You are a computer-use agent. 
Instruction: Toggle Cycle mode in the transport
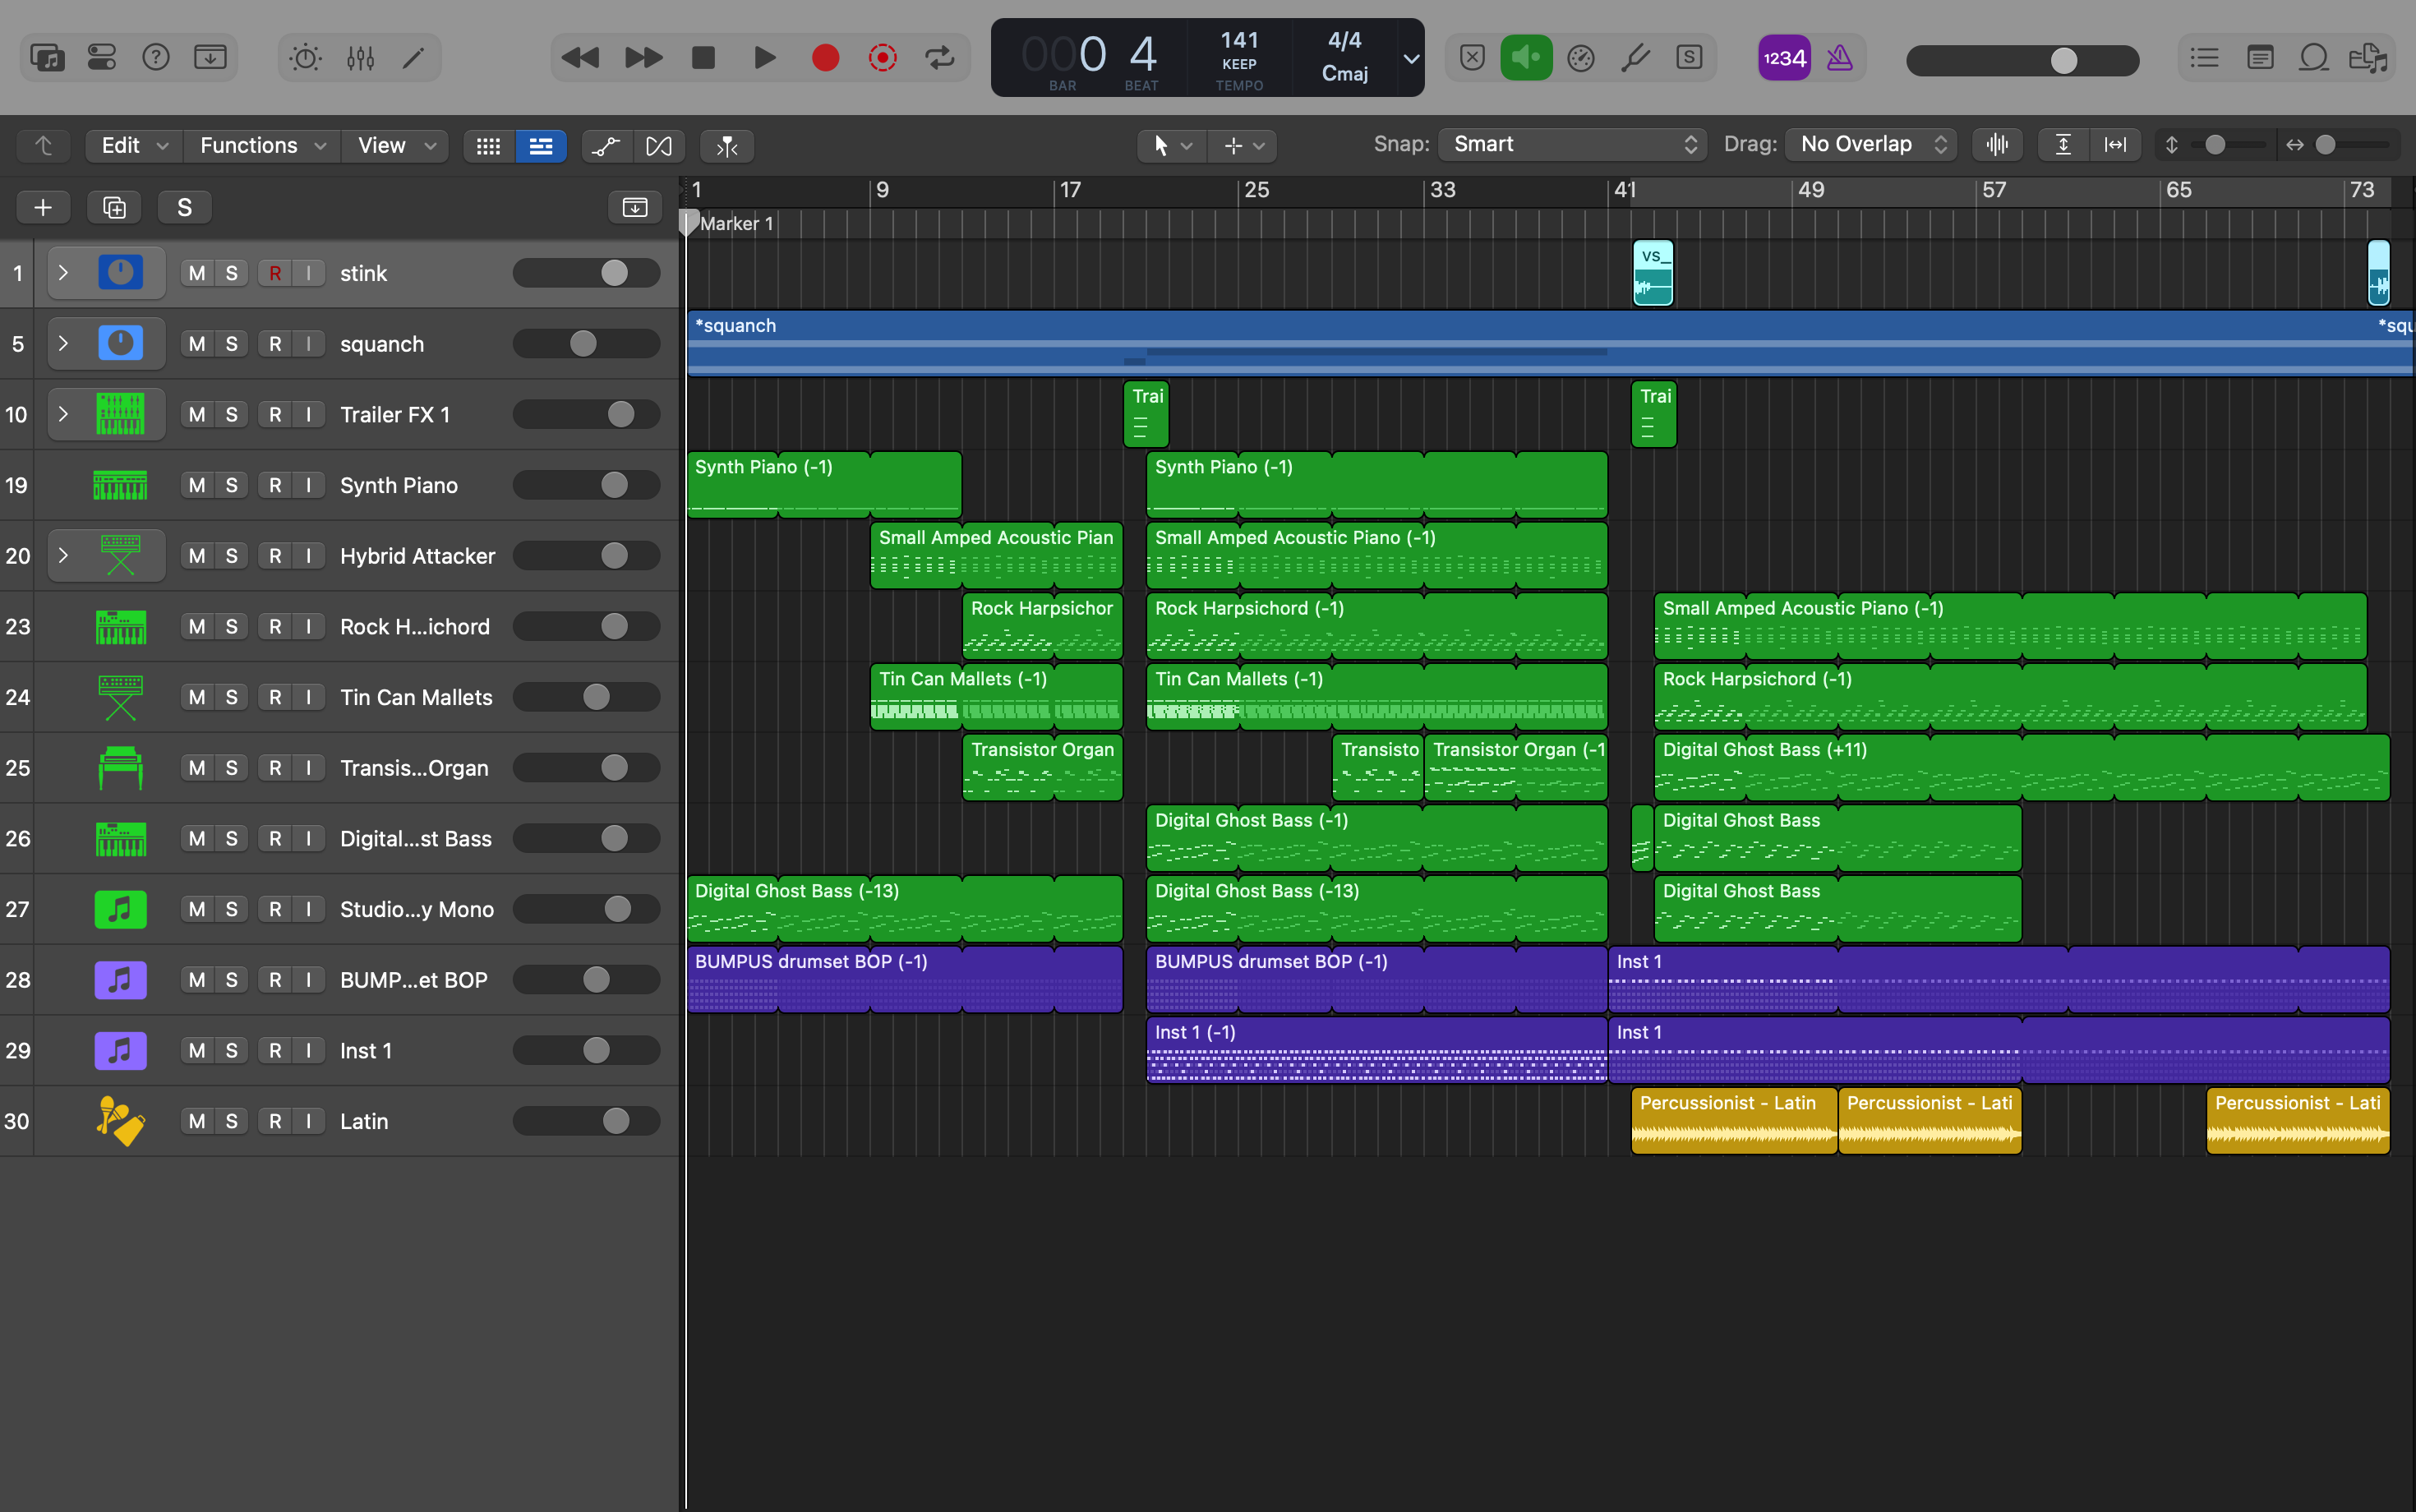click(940, 58)
